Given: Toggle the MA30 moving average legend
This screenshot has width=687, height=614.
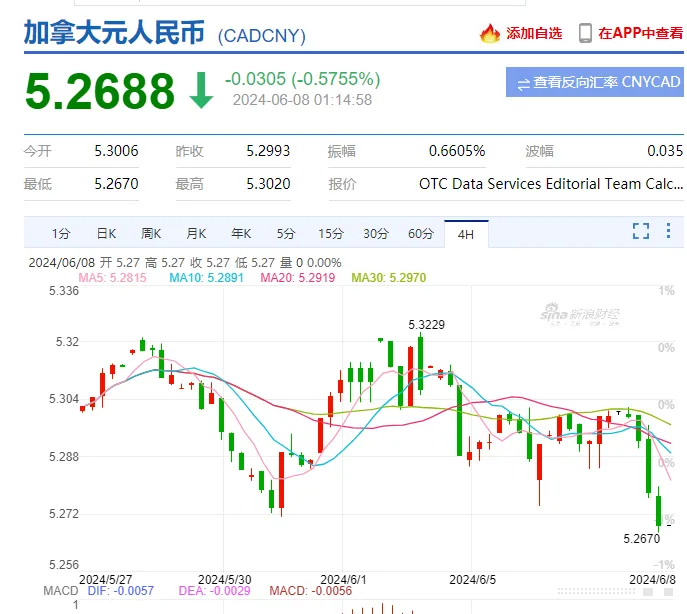Looking at the screenshot, I should coord(386,277).
